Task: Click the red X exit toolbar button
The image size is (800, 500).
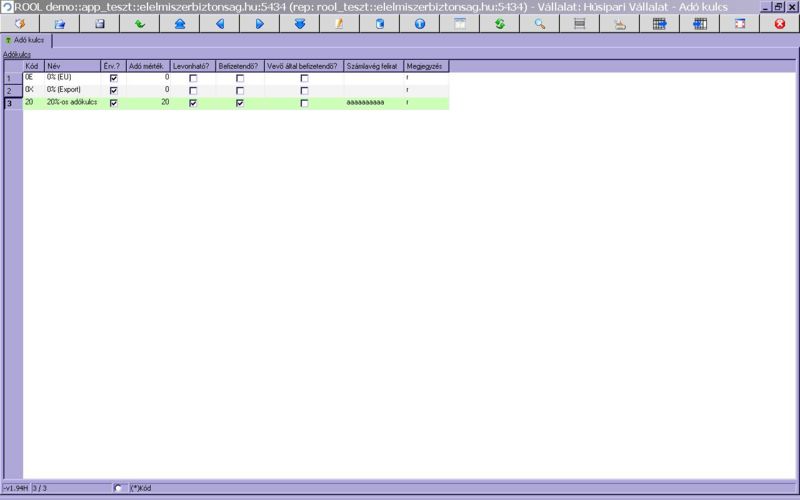Action: coord(779,23)
